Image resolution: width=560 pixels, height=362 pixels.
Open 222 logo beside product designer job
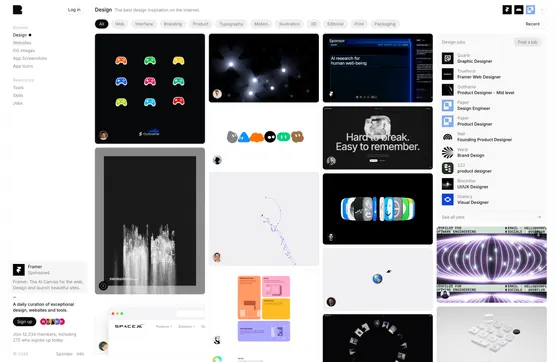tap(448, 168)
